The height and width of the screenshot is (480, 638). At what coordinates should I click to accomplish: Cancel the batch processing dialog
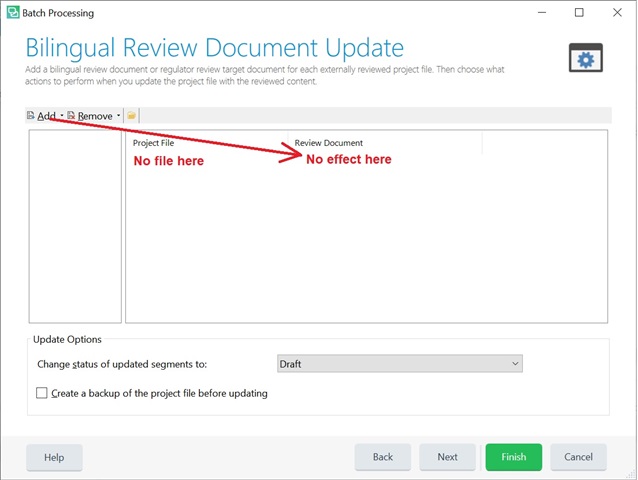578,457
